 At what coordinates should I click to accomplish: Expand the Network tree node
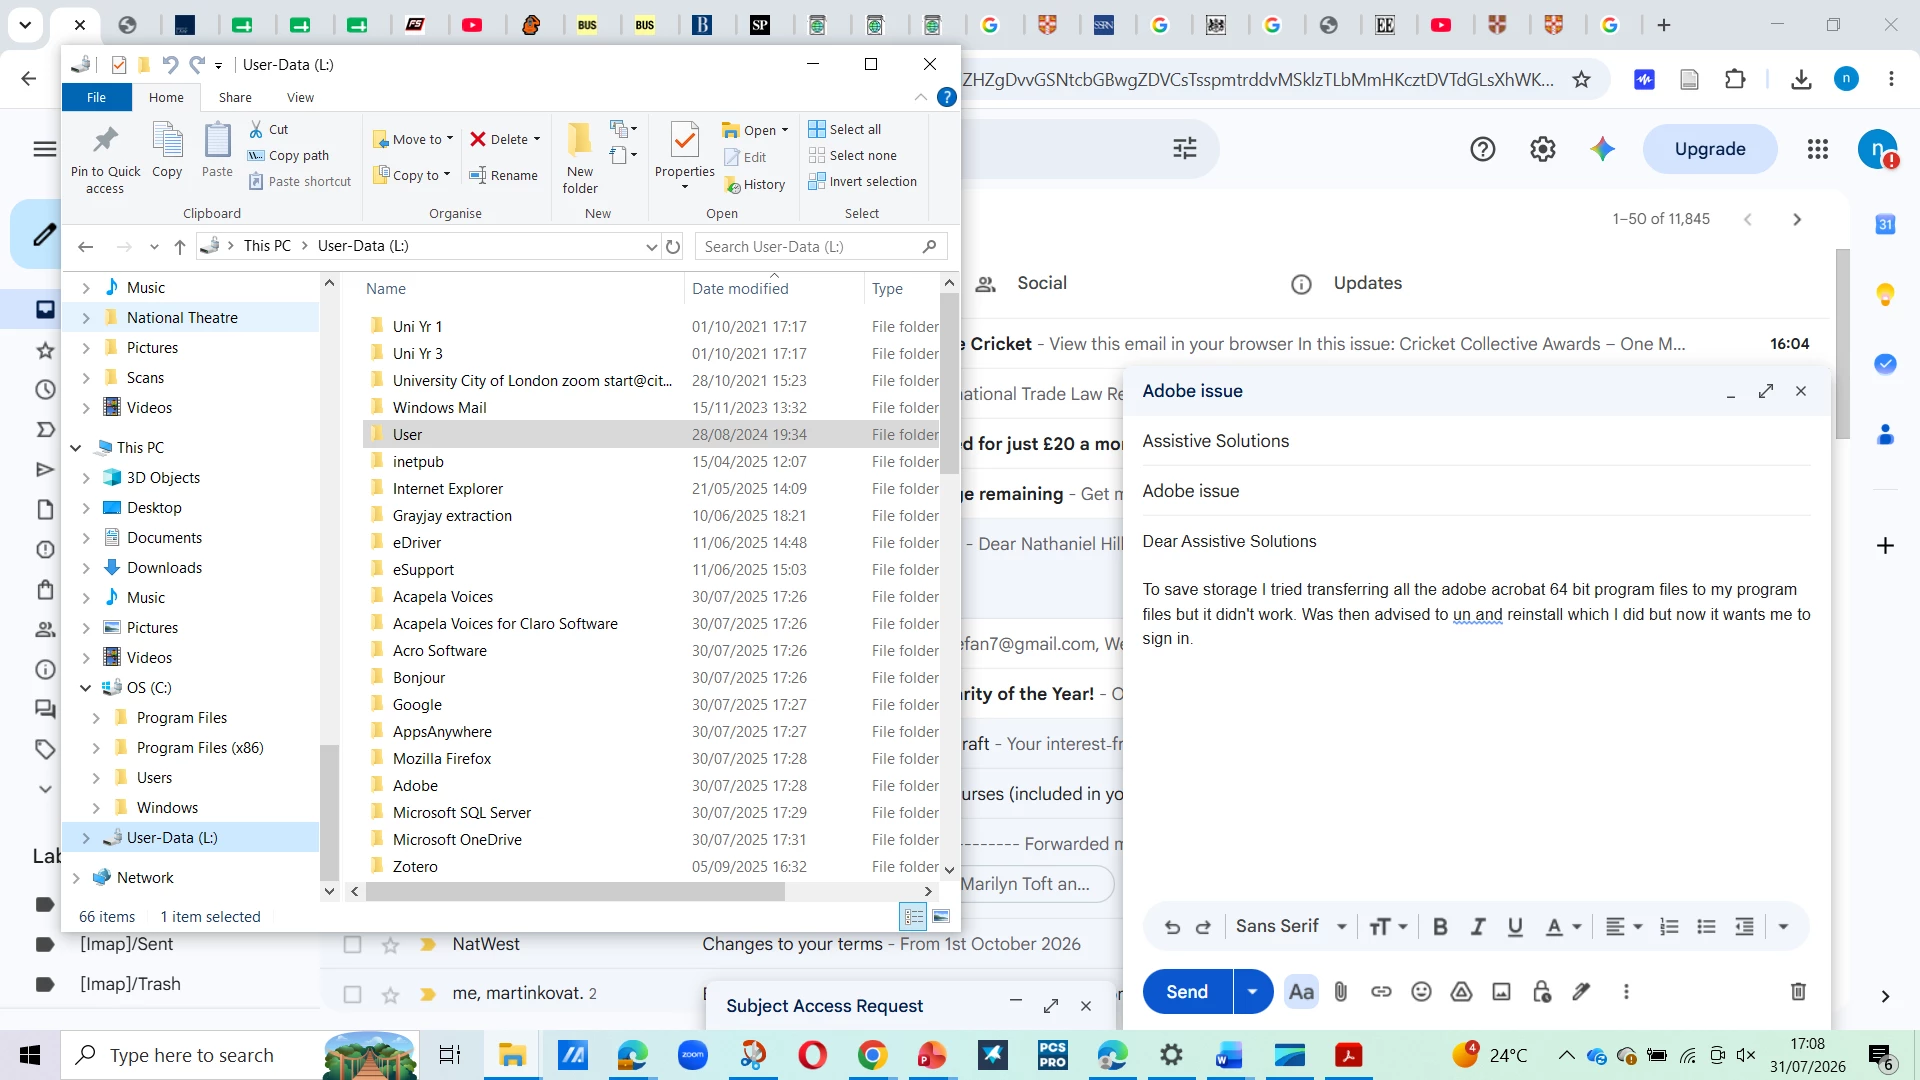(76, 878)
